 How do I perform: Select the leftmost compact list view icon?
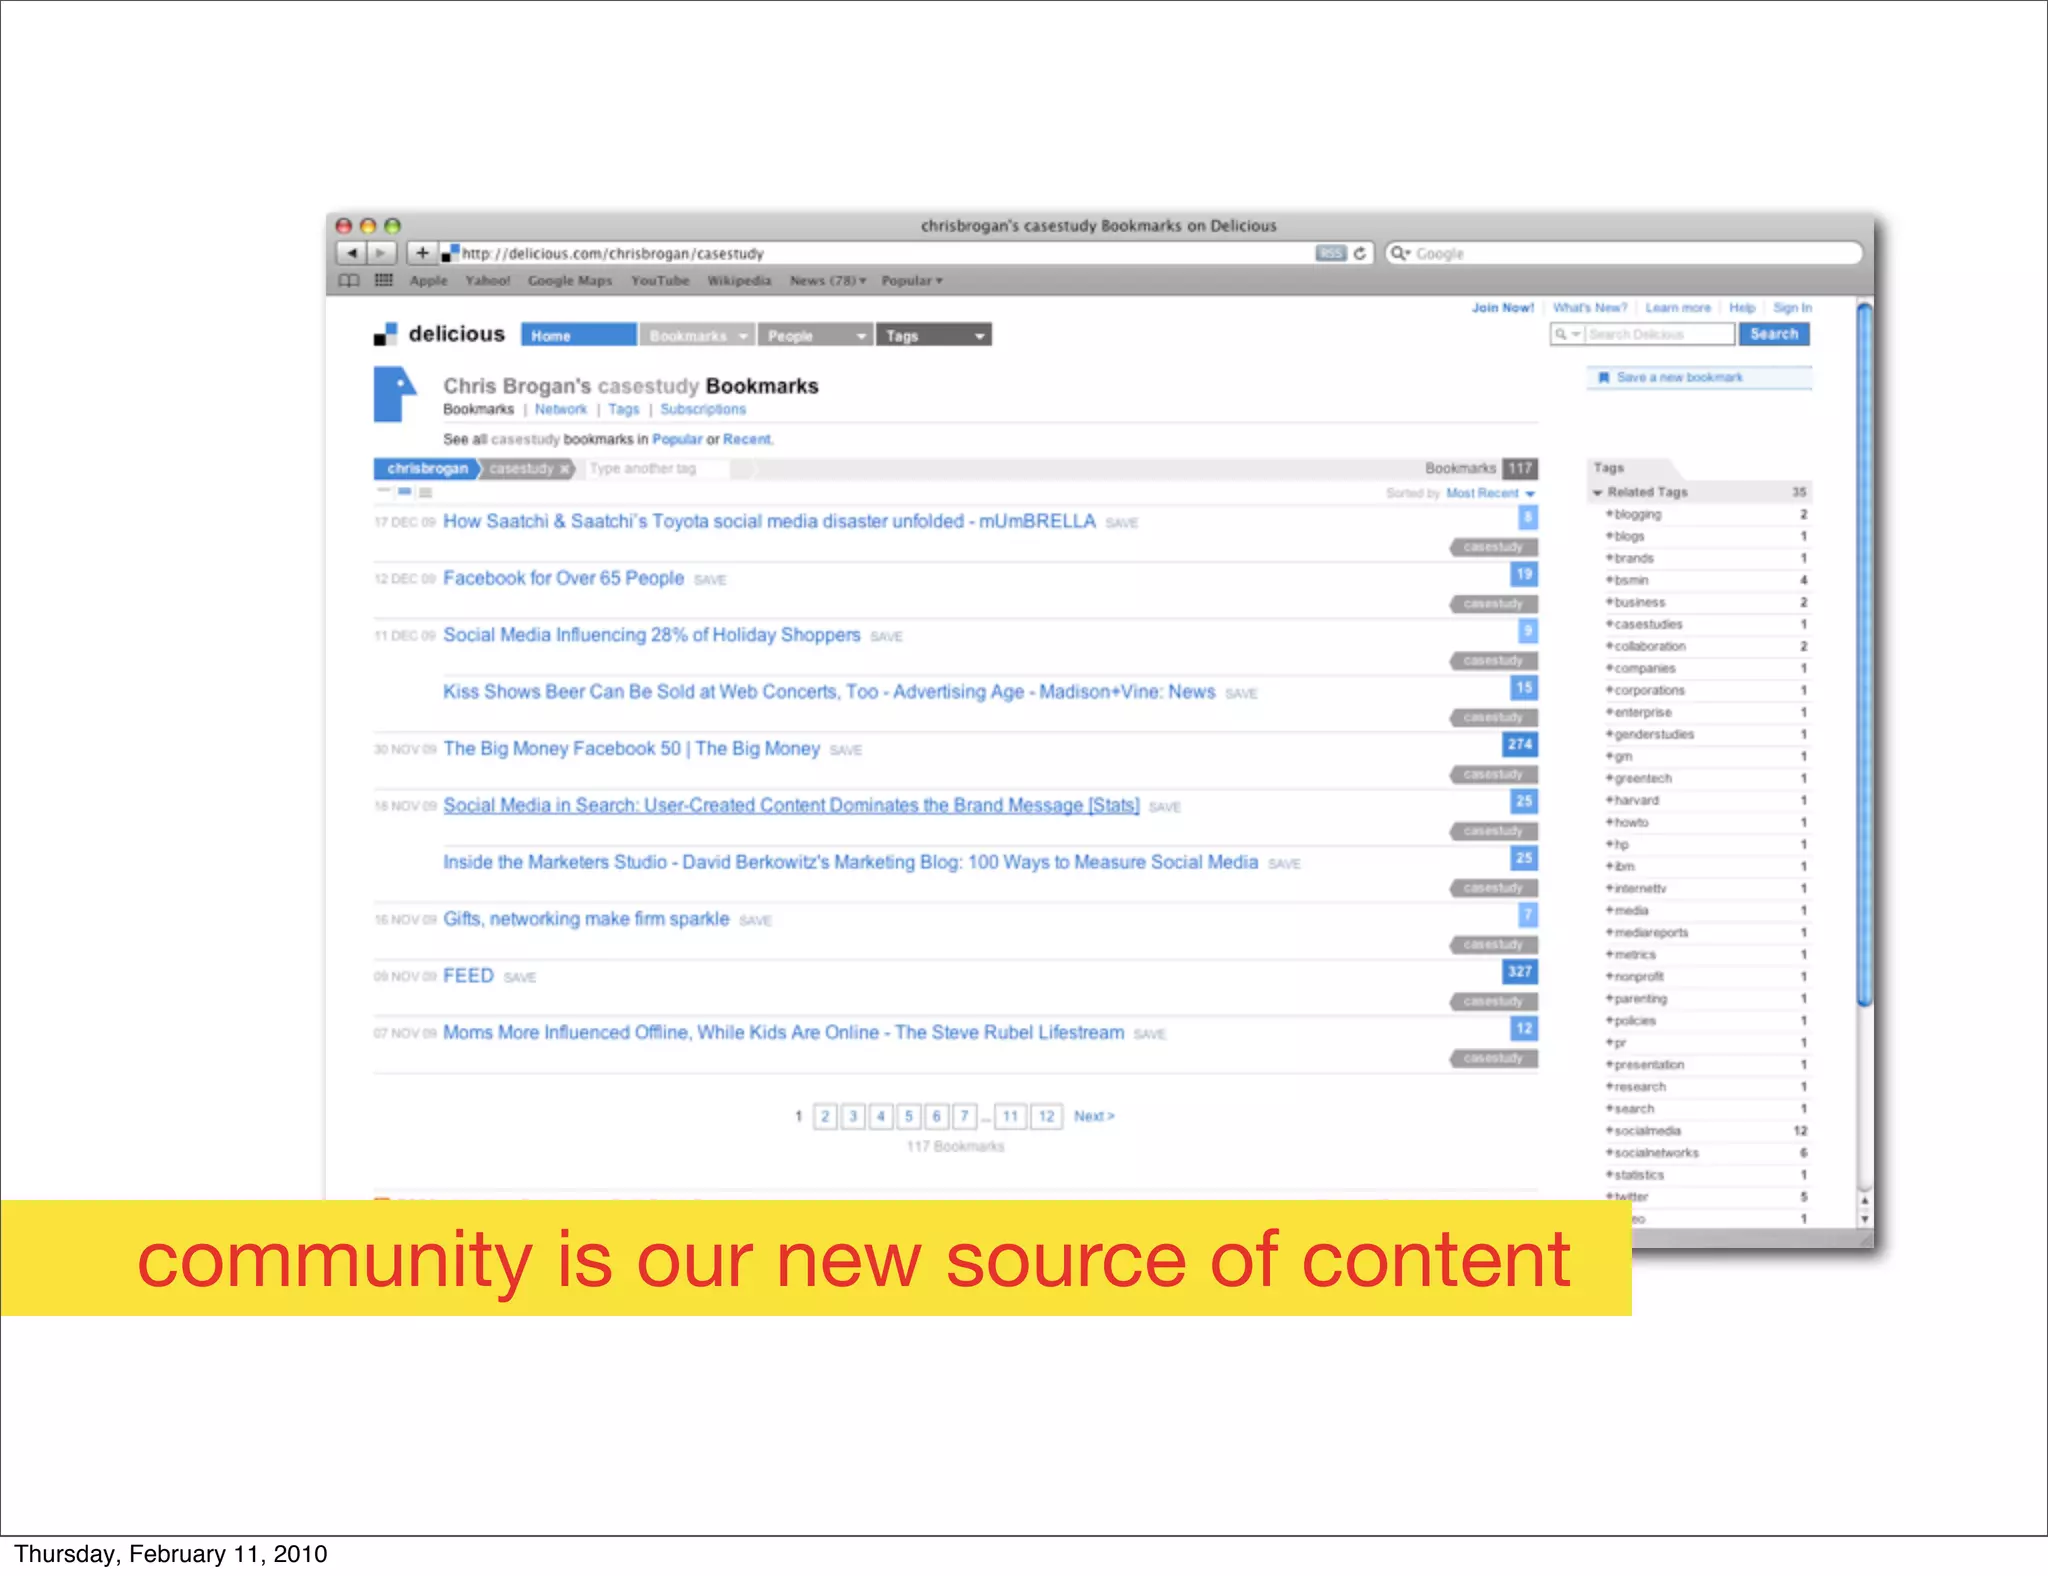pos(383,491)
